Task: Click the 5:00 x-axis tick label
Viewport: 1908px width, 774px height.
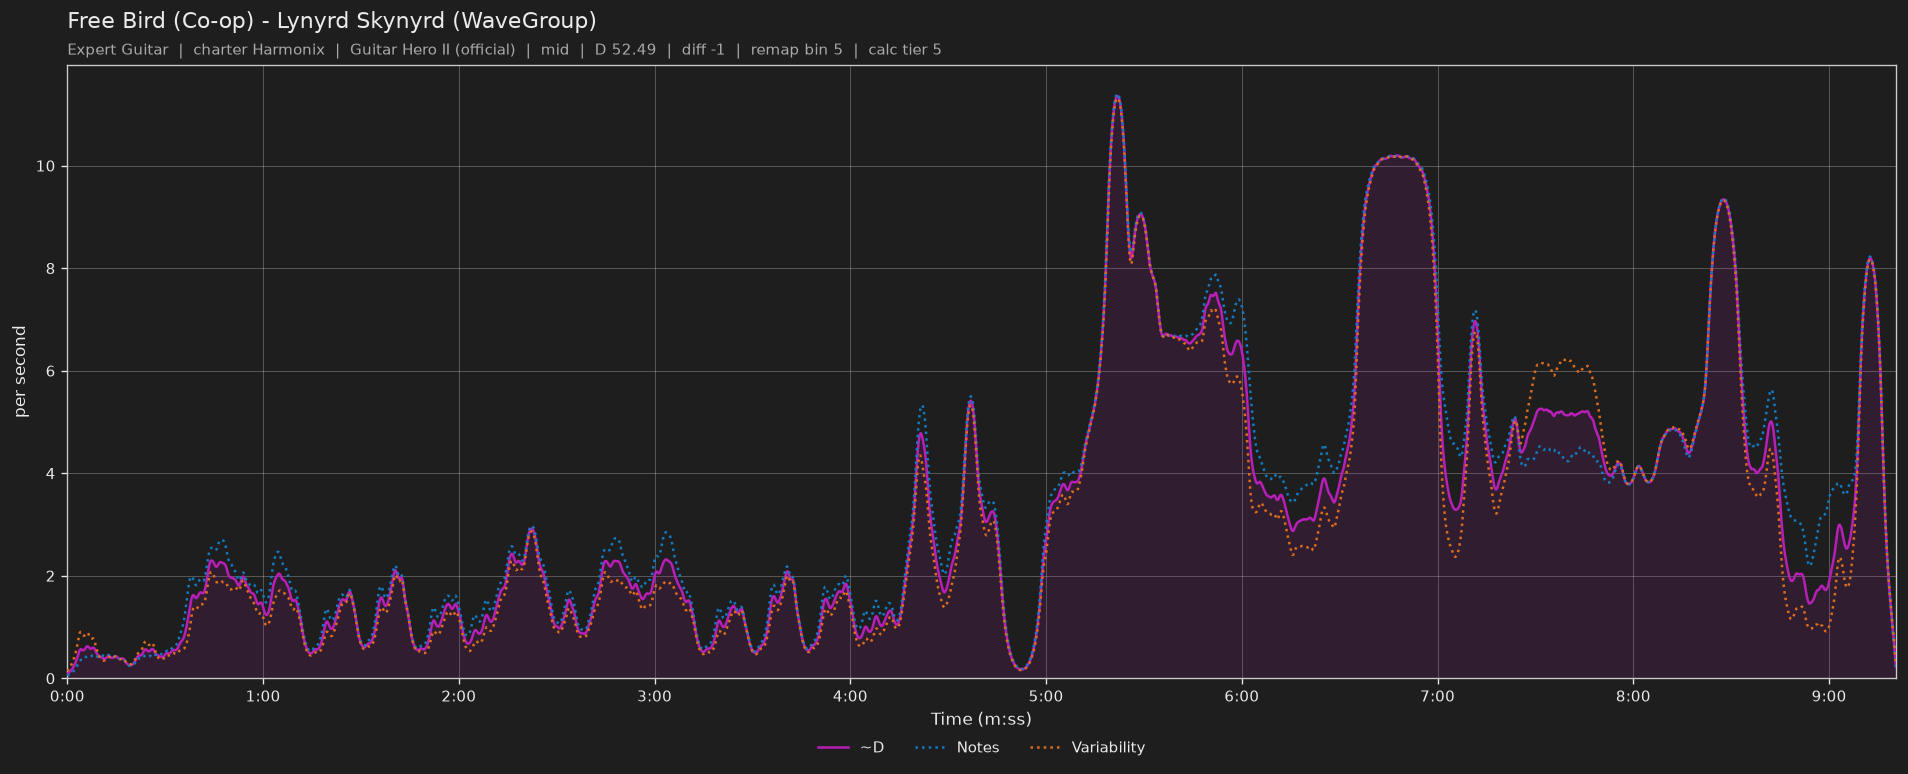Action: (1046, 697)
